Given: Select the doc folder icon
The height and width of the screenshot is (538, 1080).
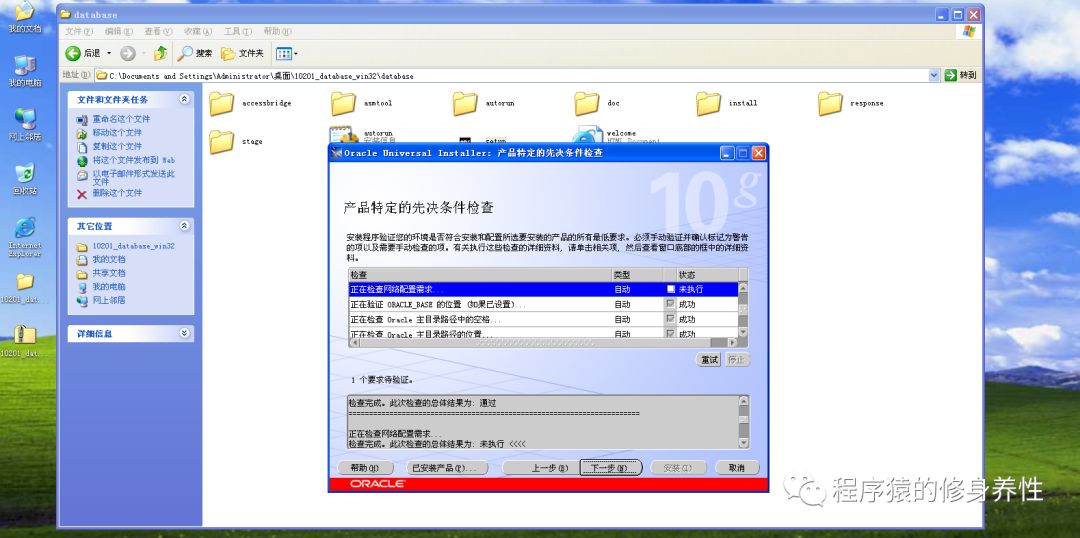Looking at the screenshot, I should coord(587,103).
